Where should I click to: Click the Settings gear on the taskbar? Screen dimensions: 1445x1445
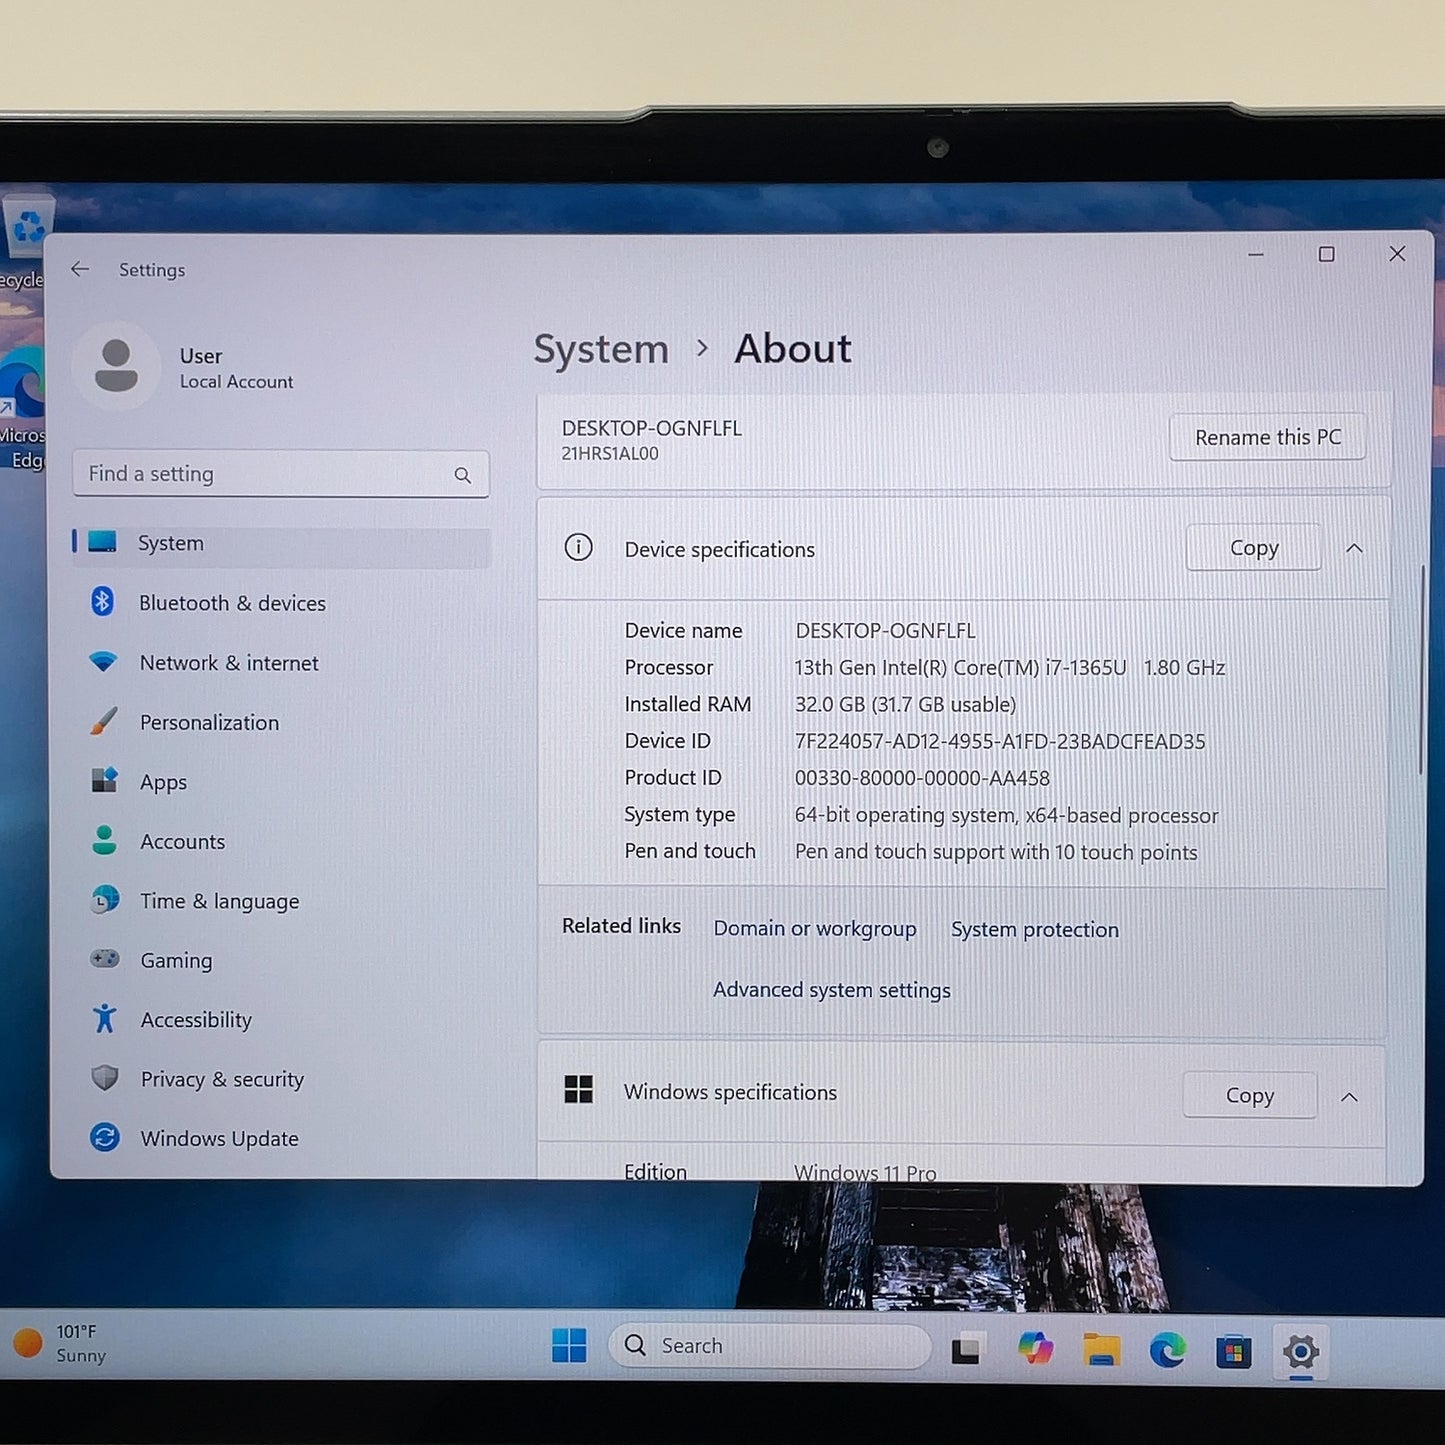[1300, 1353]
